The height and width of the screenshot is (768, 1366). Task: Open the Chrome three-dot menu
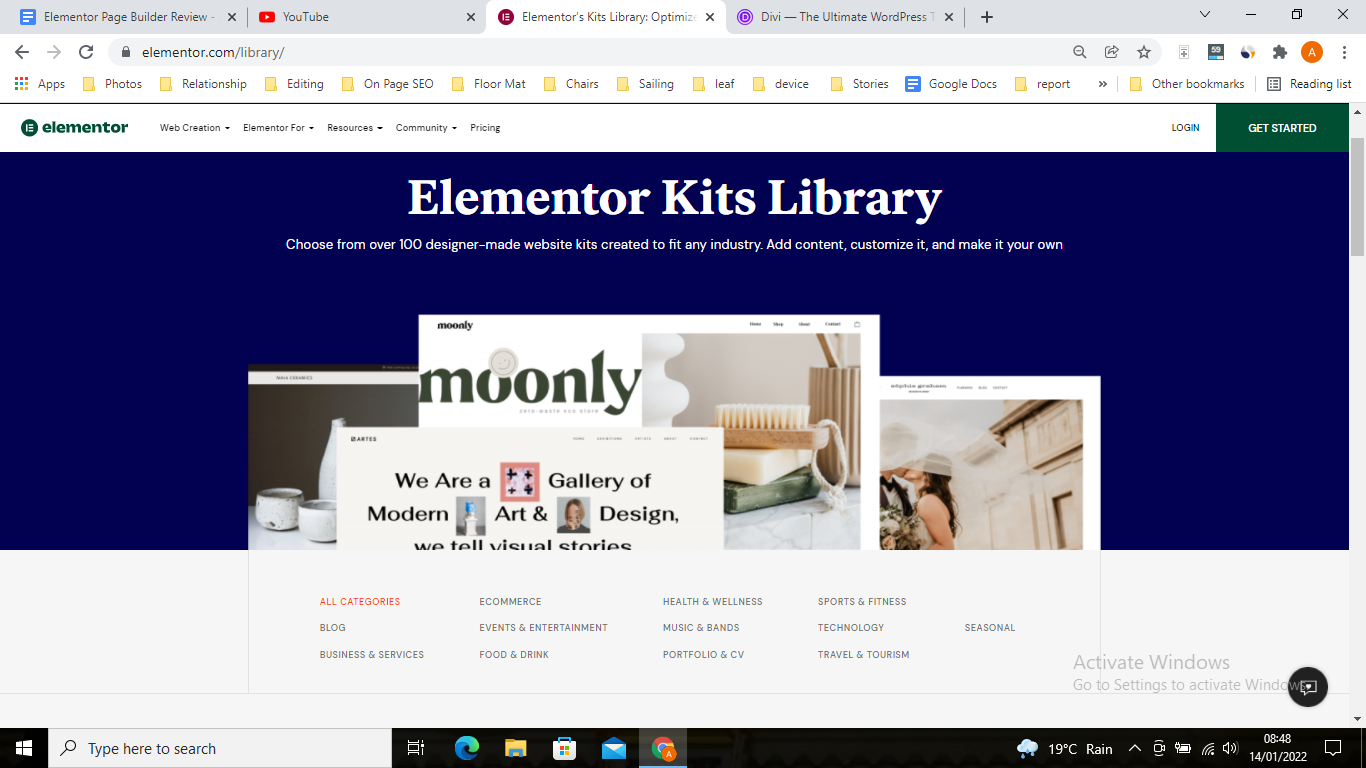pos(1344,52)
